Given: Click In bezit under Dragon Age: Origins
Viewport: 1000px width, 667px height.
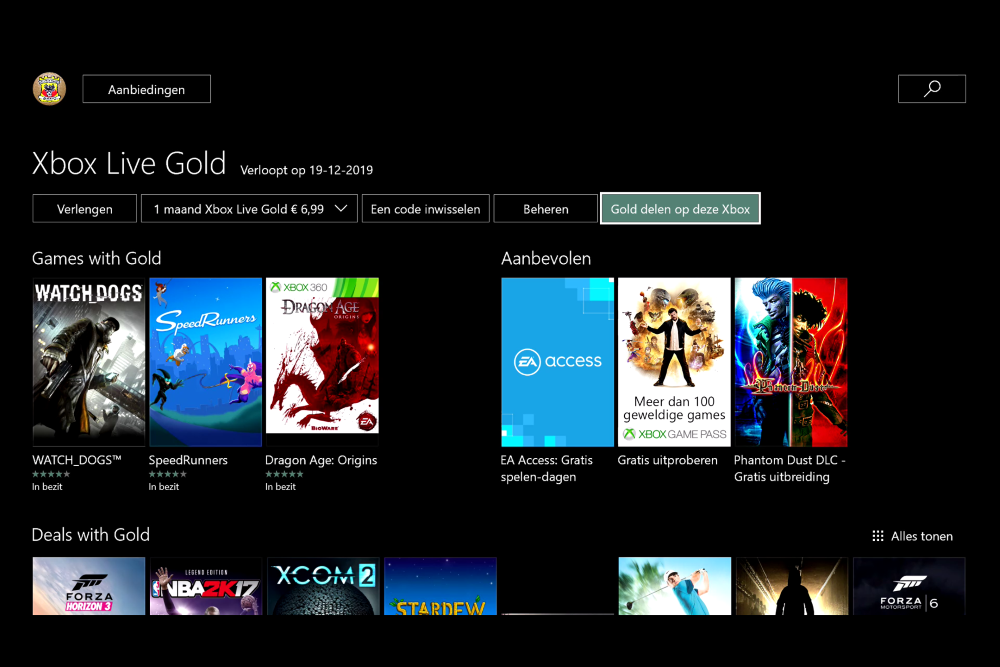Looking at the screenshot, I should point(281,487).
